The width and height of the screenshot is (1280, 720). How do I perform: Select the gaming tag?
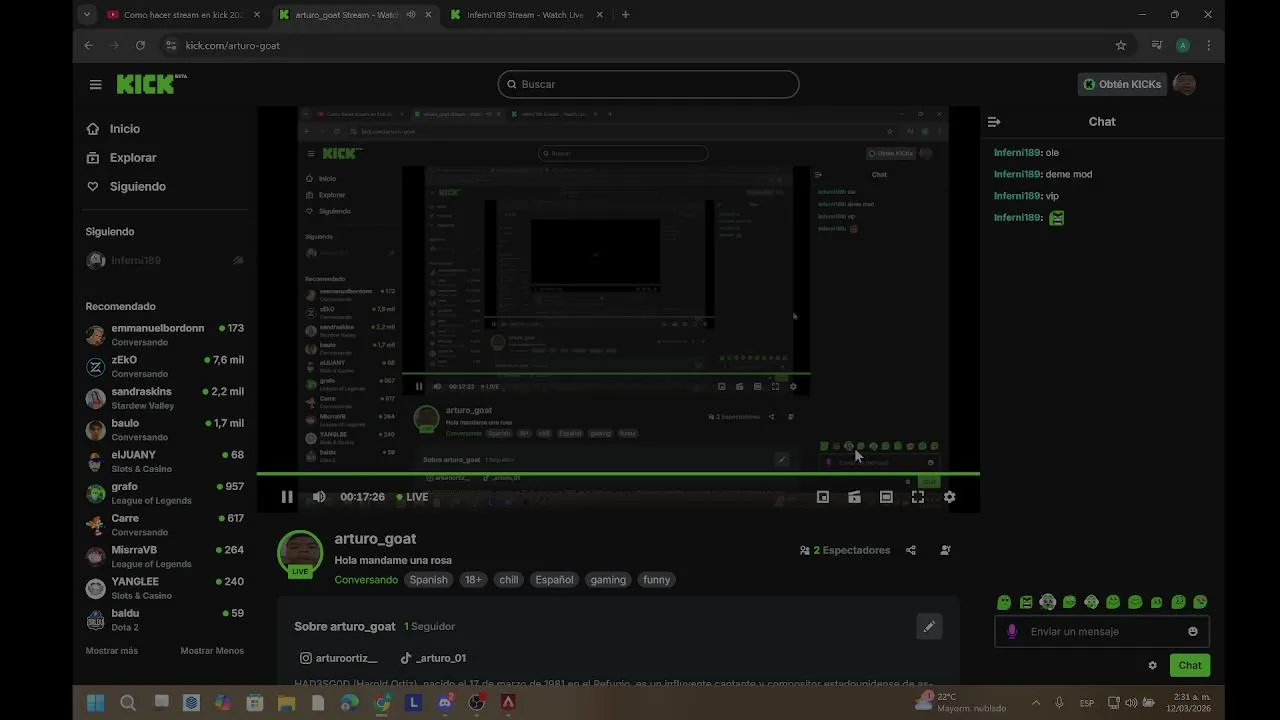click(x=608, y=580)
